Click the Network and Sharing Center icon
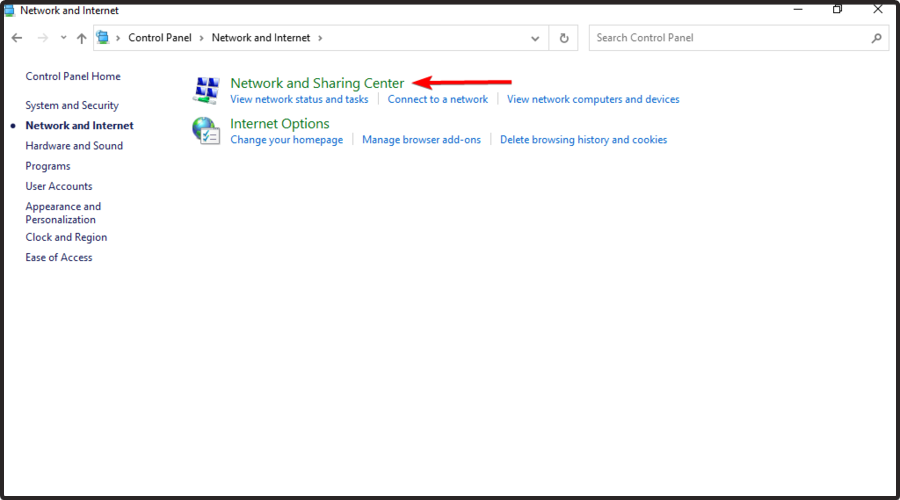Screen dimensions: 900x500 coord(207,90)
